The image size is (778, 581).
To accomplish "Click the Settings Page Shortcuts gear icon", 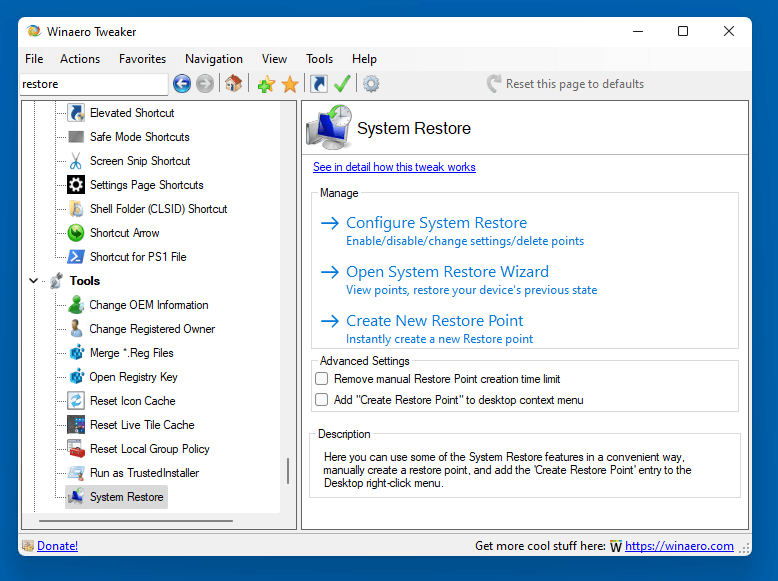I will 76,185.
